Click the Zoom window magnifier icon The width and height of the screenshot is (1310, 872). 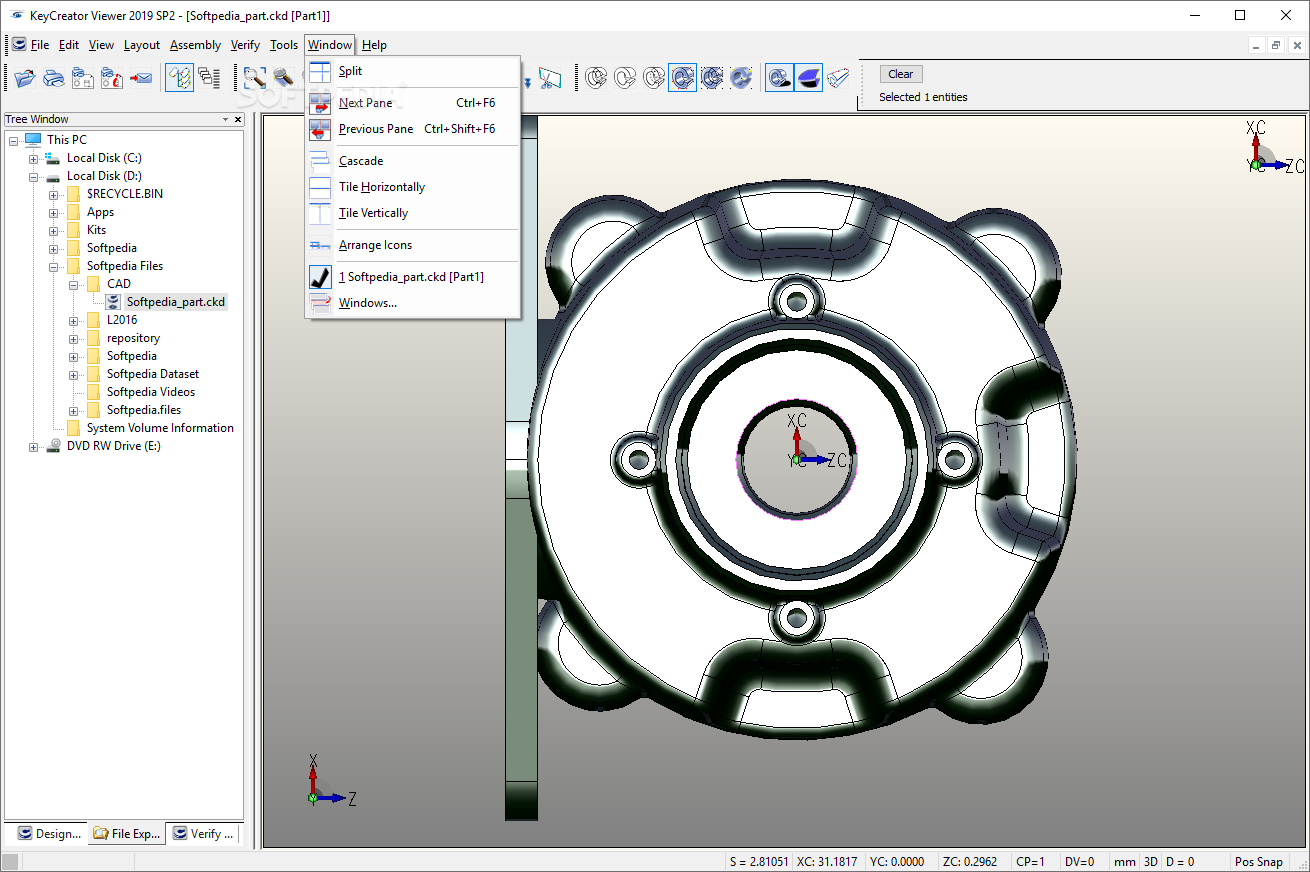click(x=255, y=77)
